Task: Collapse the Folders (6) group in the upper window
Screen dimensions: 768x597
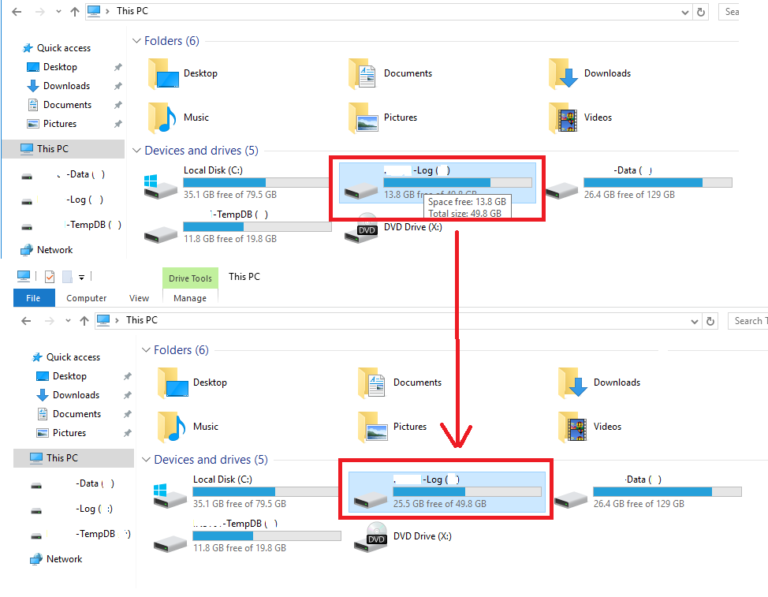Action: coord(137,41)
